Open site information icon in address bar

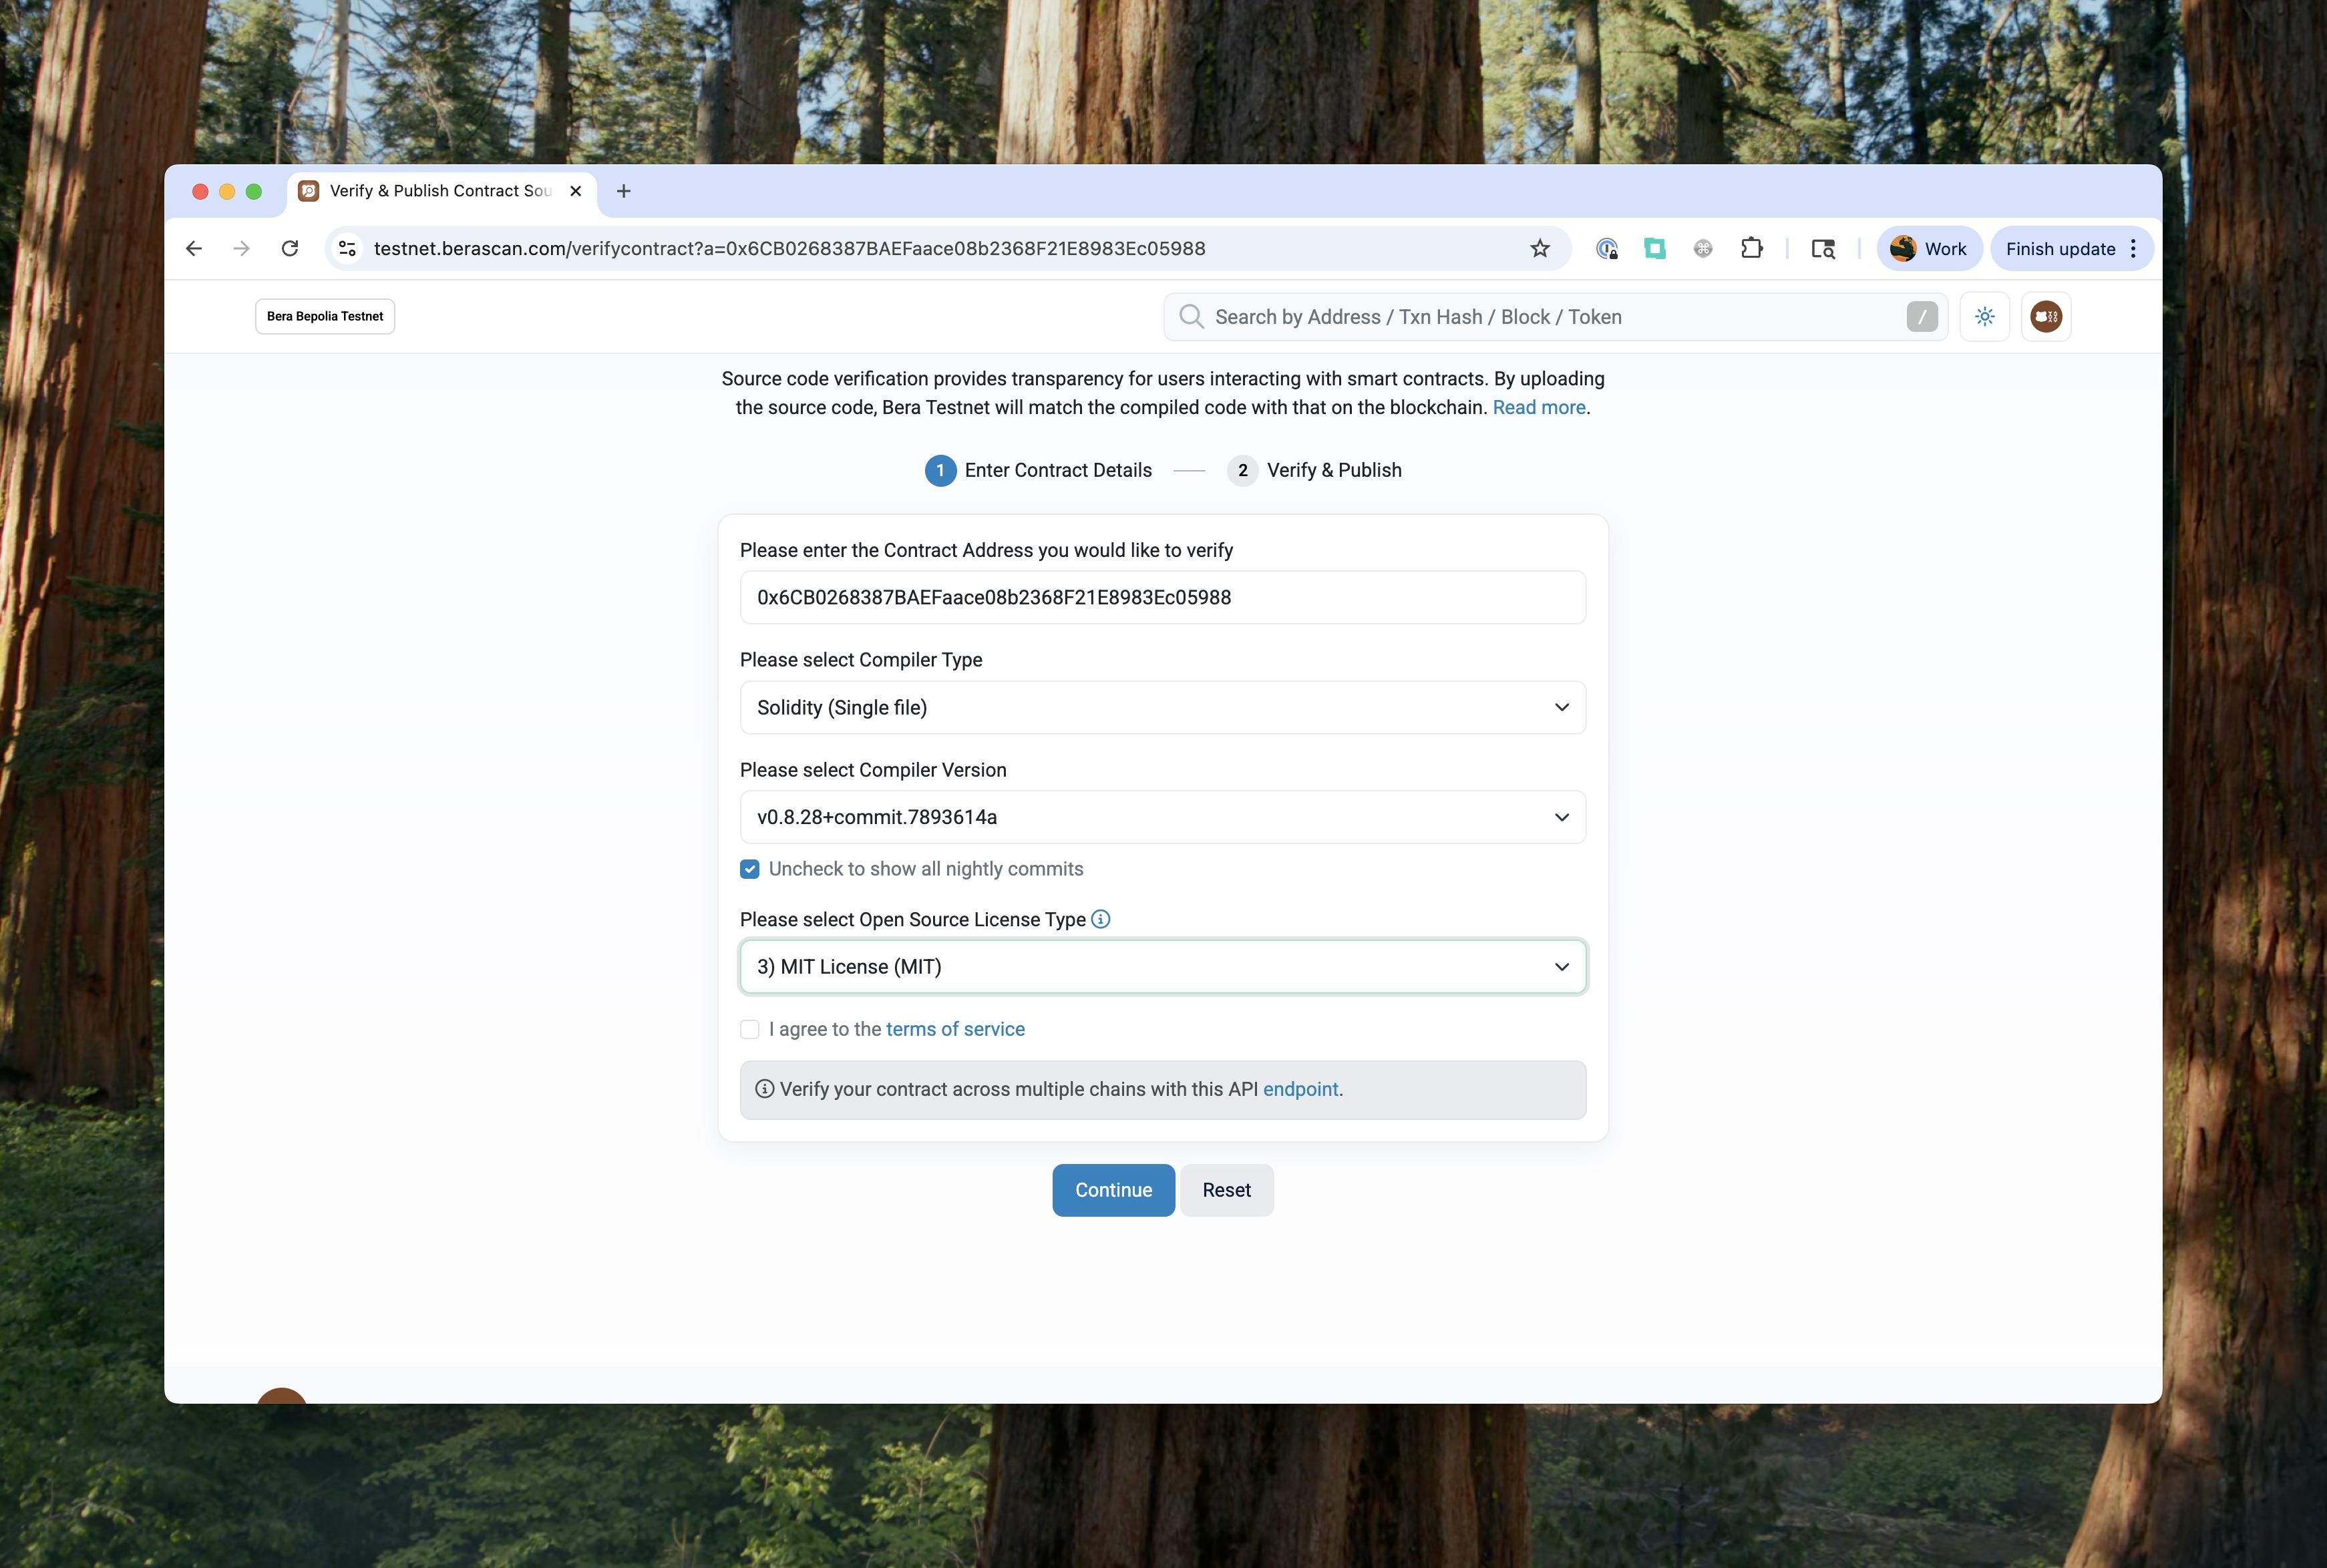[x=347, y=249]
